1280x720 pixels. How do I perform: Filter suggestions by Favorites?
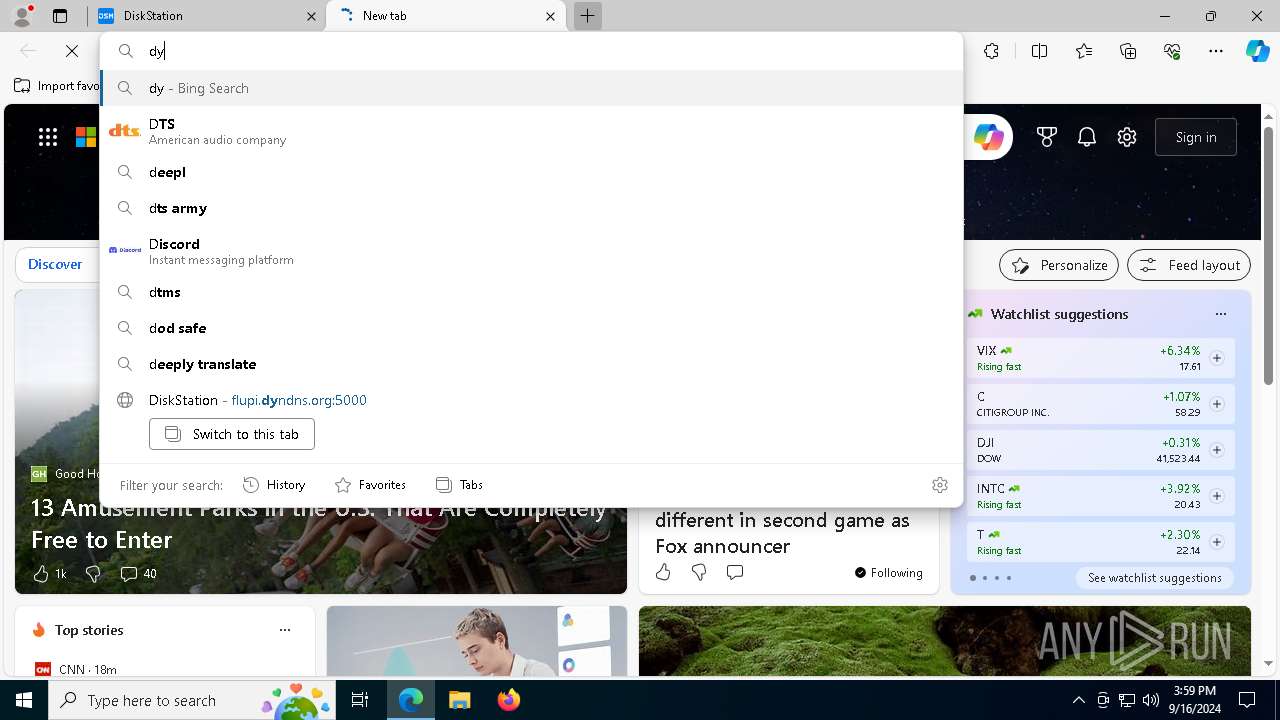tap(370, 485)
